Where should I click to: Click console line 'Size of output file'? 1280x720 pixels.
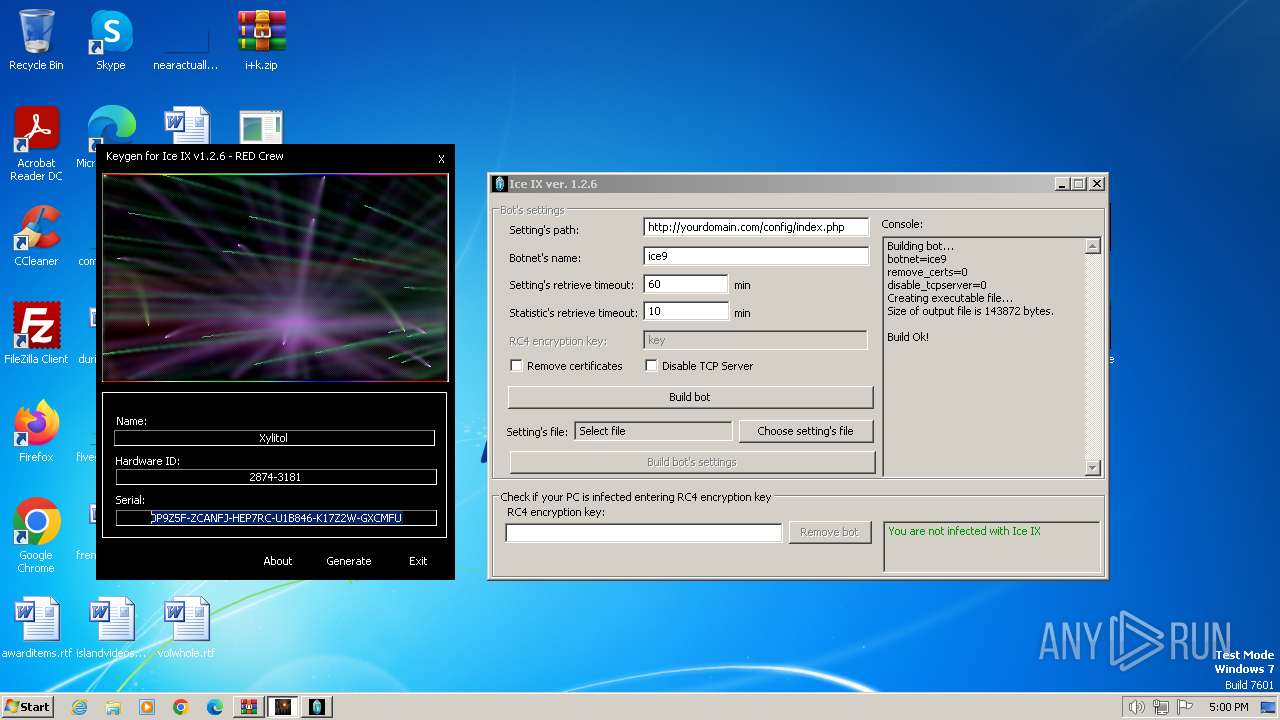coord(970,311)
